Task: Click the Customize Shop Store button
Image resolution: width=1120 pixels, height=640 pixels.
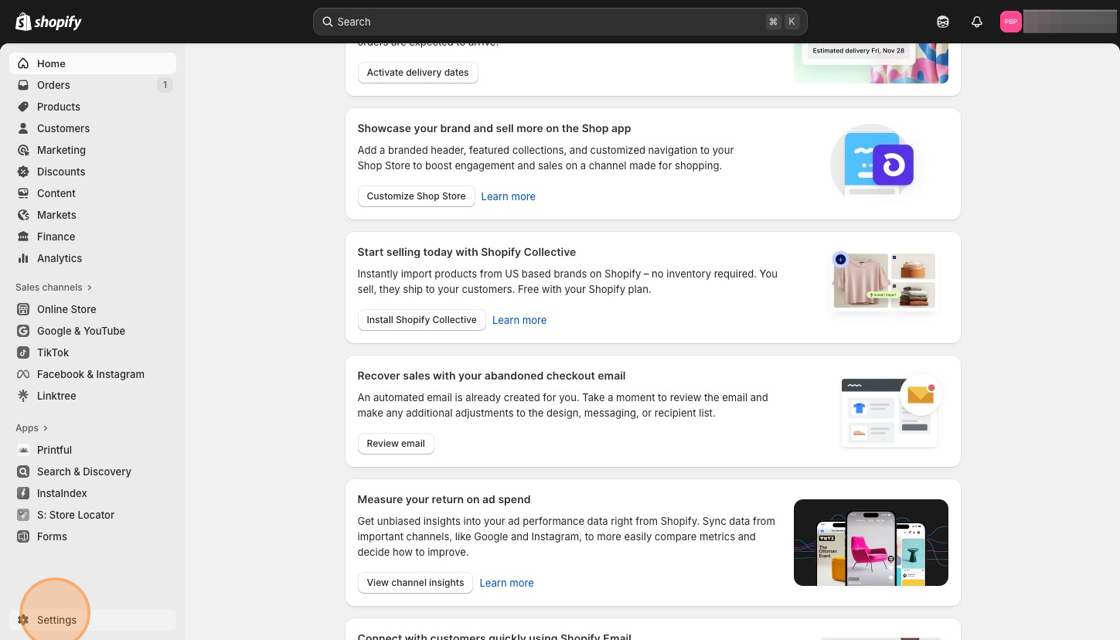Action: click(x=416, y=196)
